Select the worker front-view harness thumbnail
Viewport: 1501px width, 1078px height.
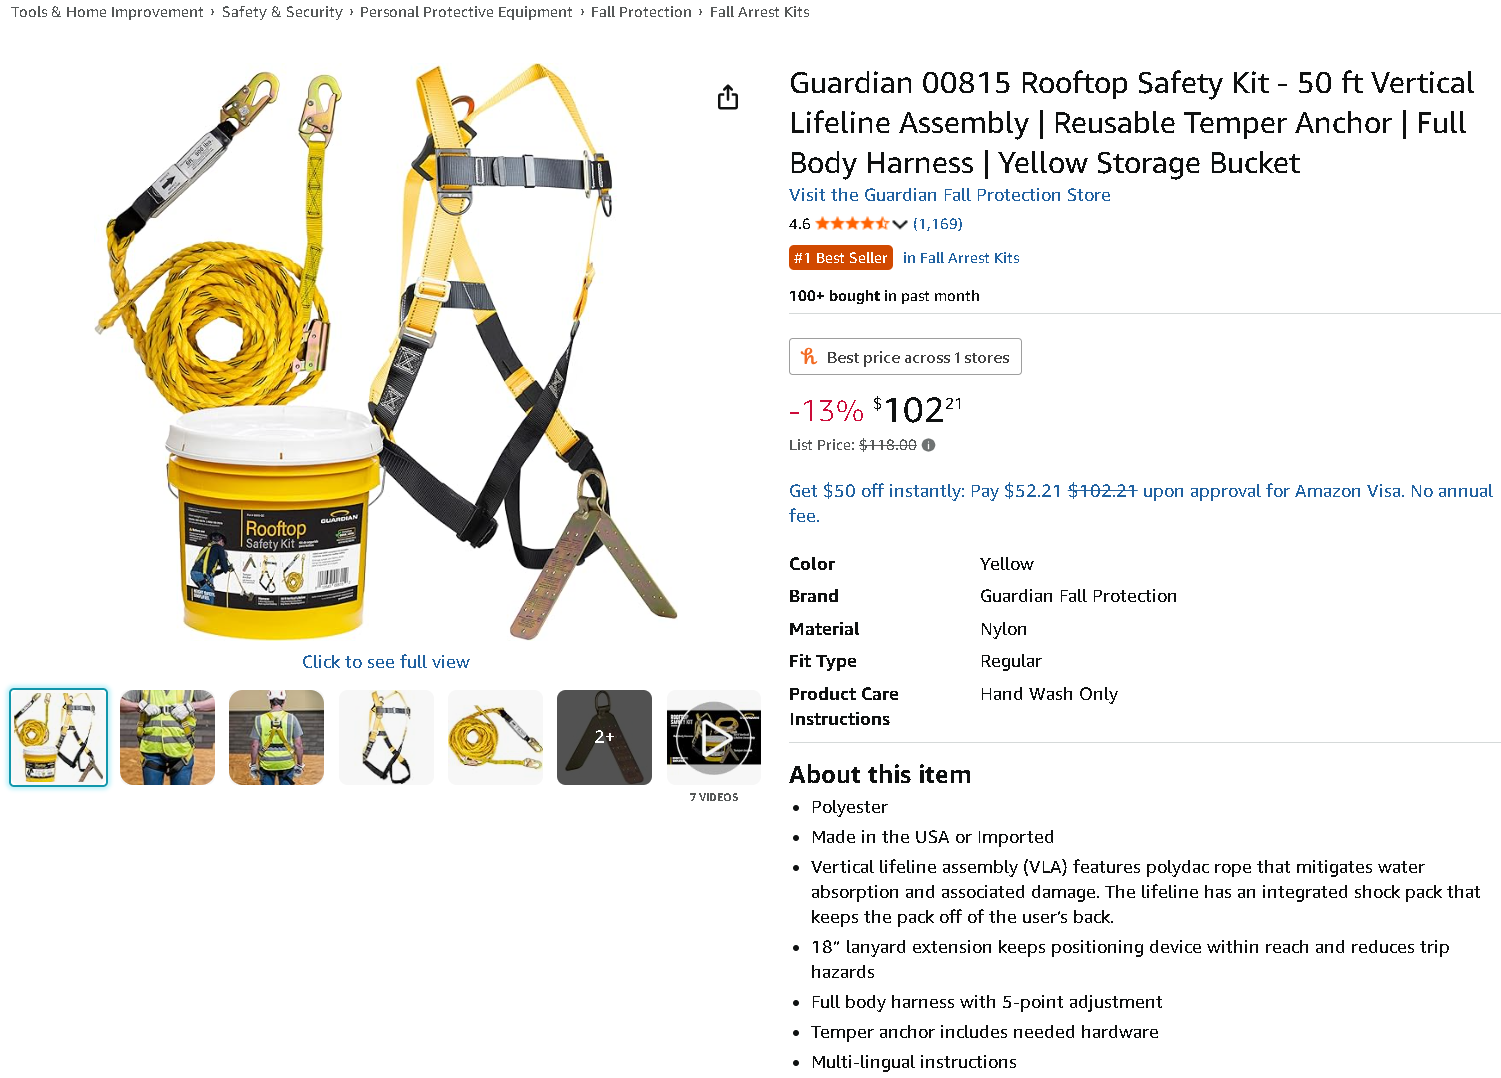tap(167, 737)
